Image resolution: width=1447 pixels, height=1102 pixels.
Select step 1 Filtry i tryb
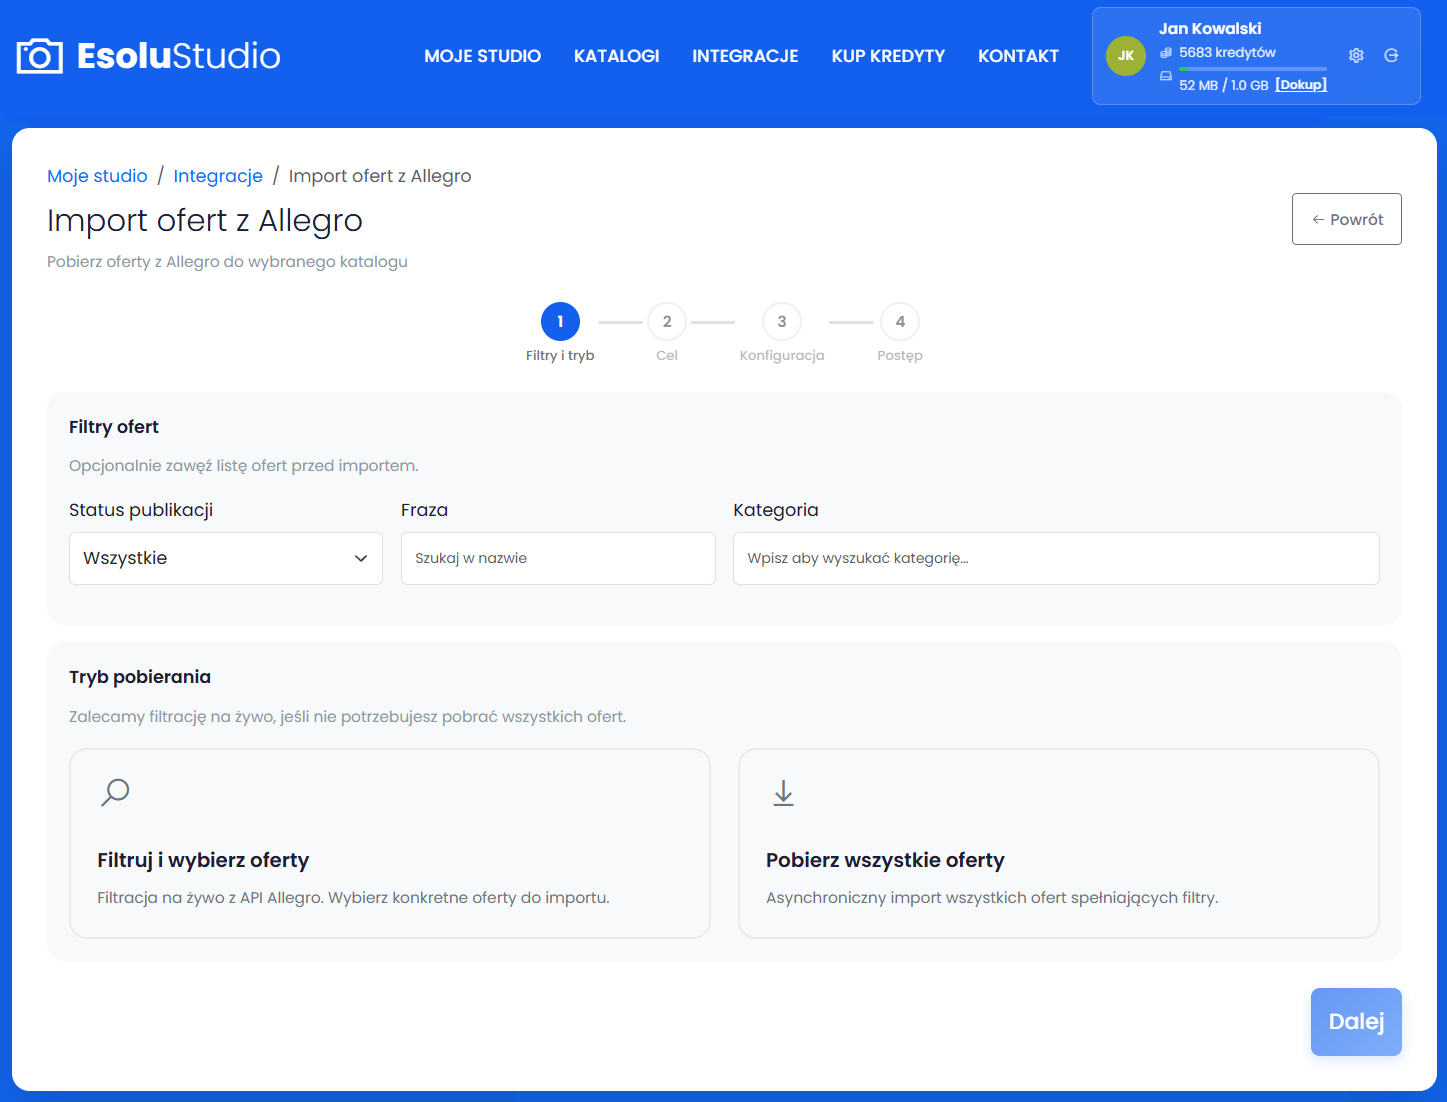560,333
